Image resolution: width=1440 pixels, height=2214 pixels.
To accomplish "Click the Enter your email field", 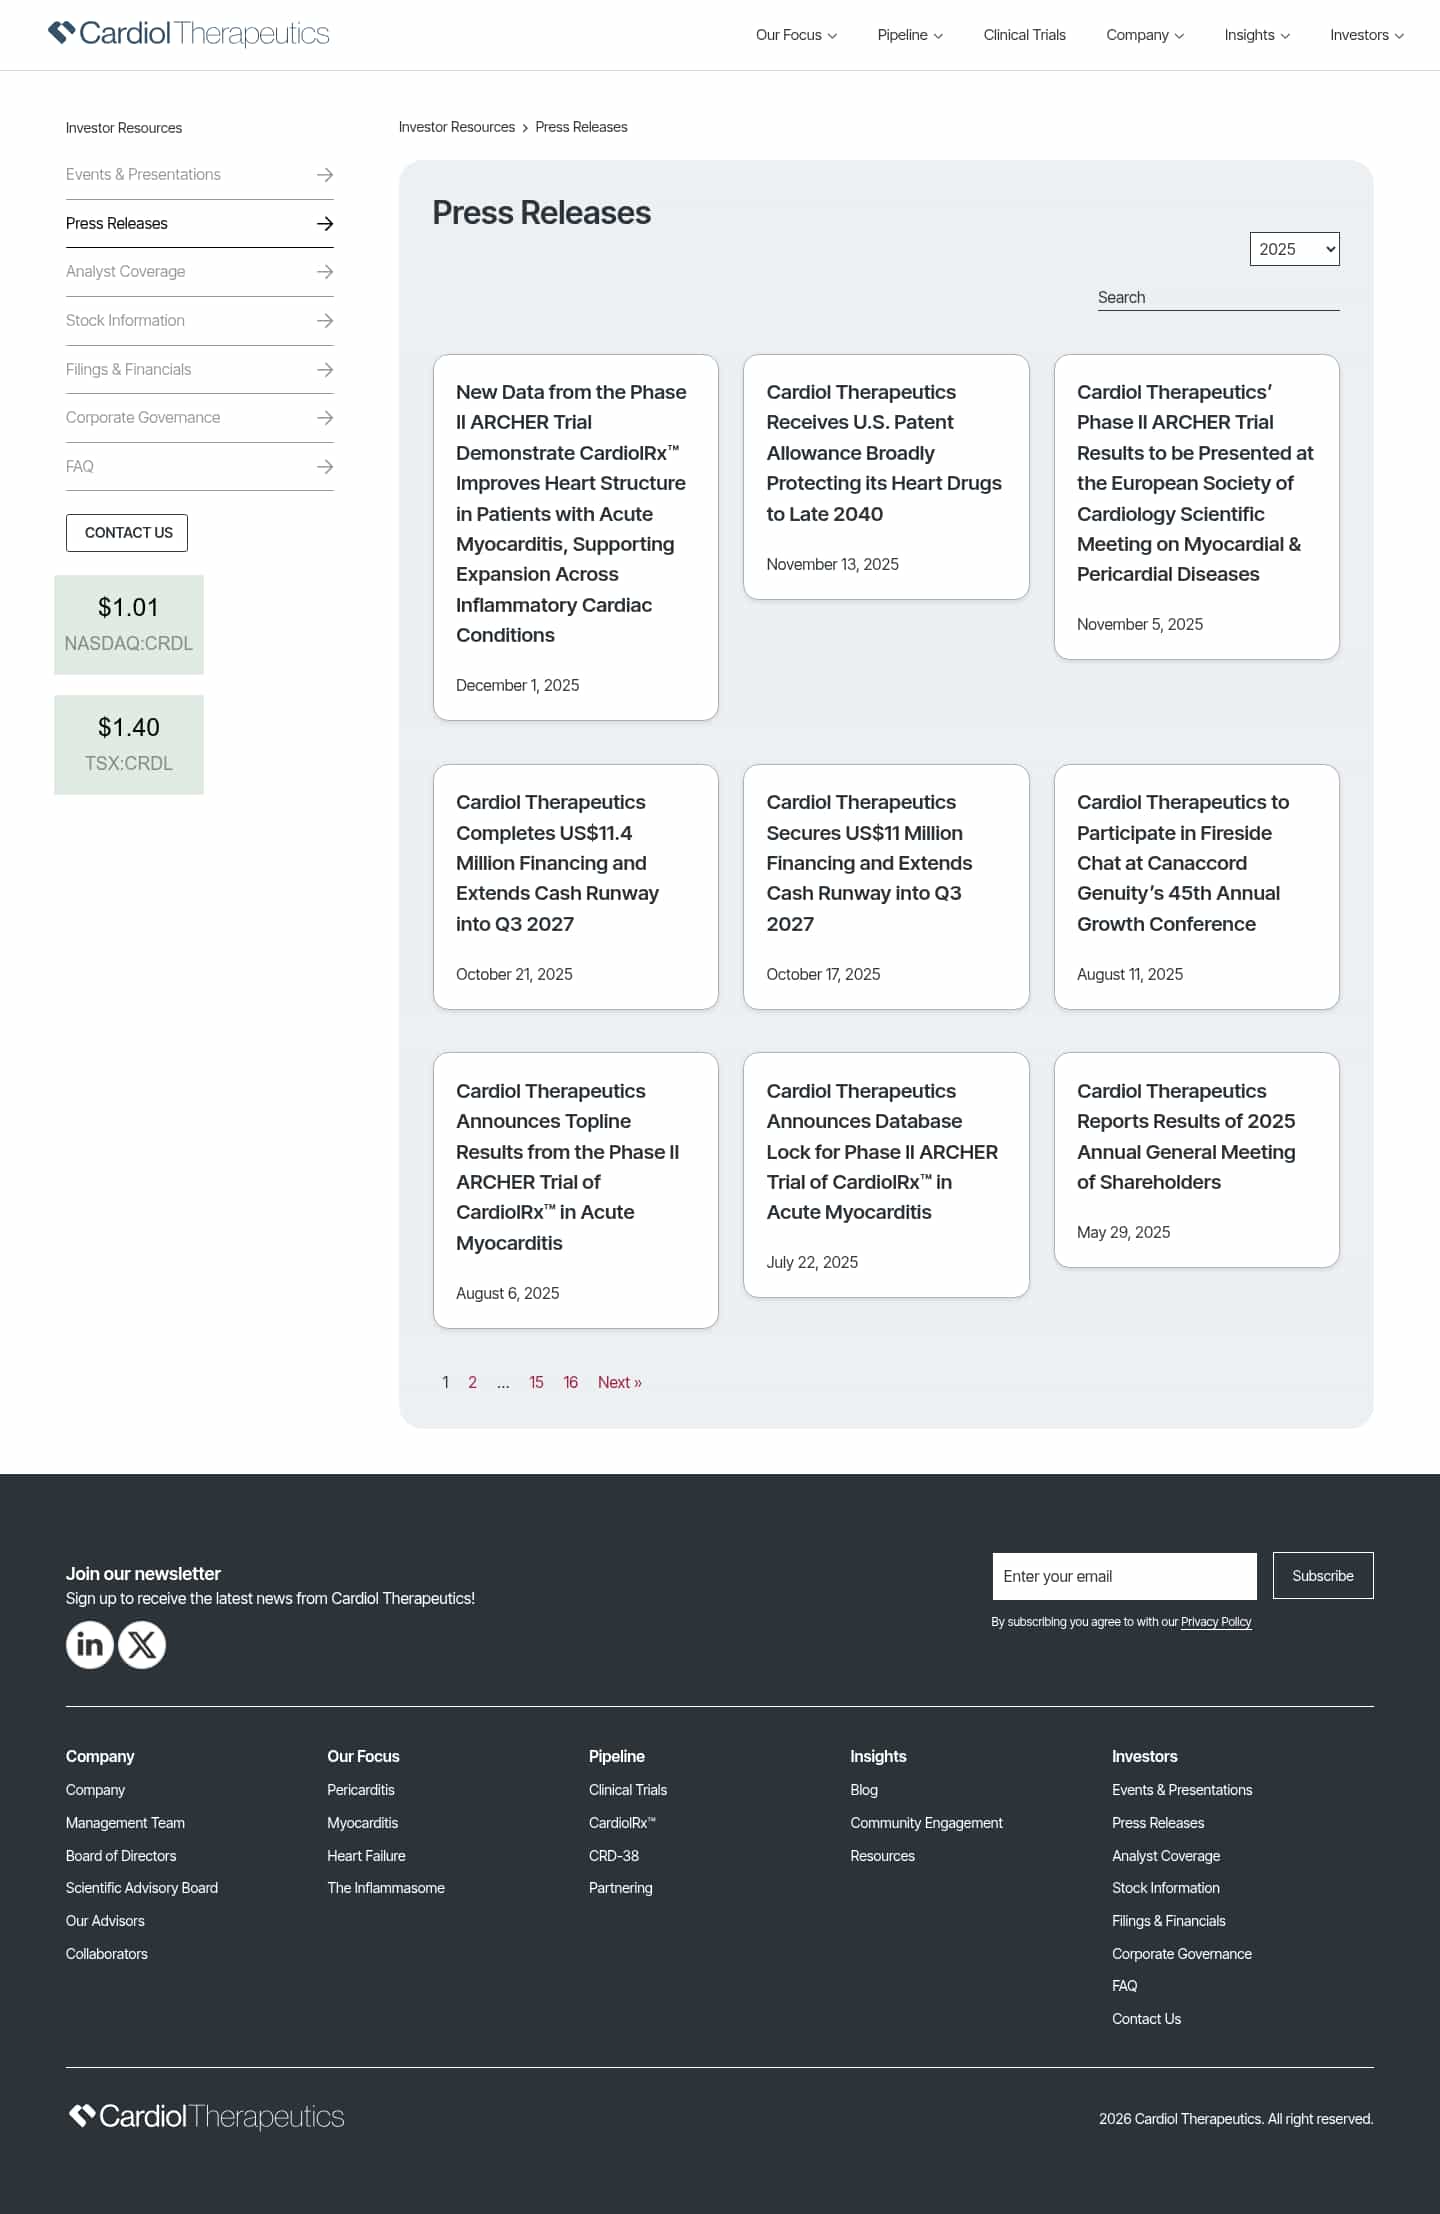I will point(1124,1576).
